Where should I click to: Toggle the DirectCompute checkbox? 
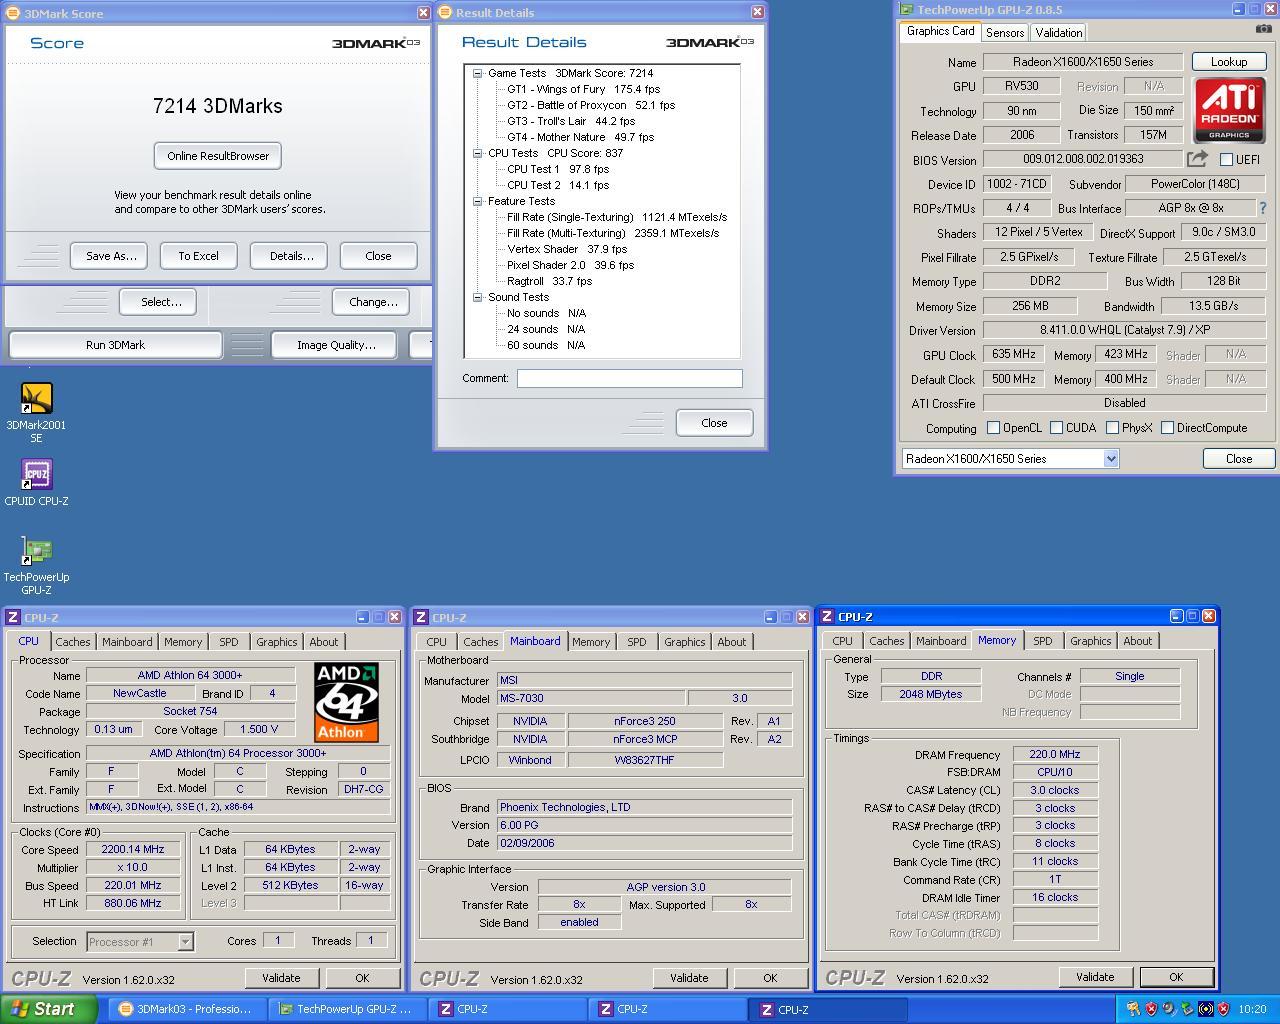1167,428
